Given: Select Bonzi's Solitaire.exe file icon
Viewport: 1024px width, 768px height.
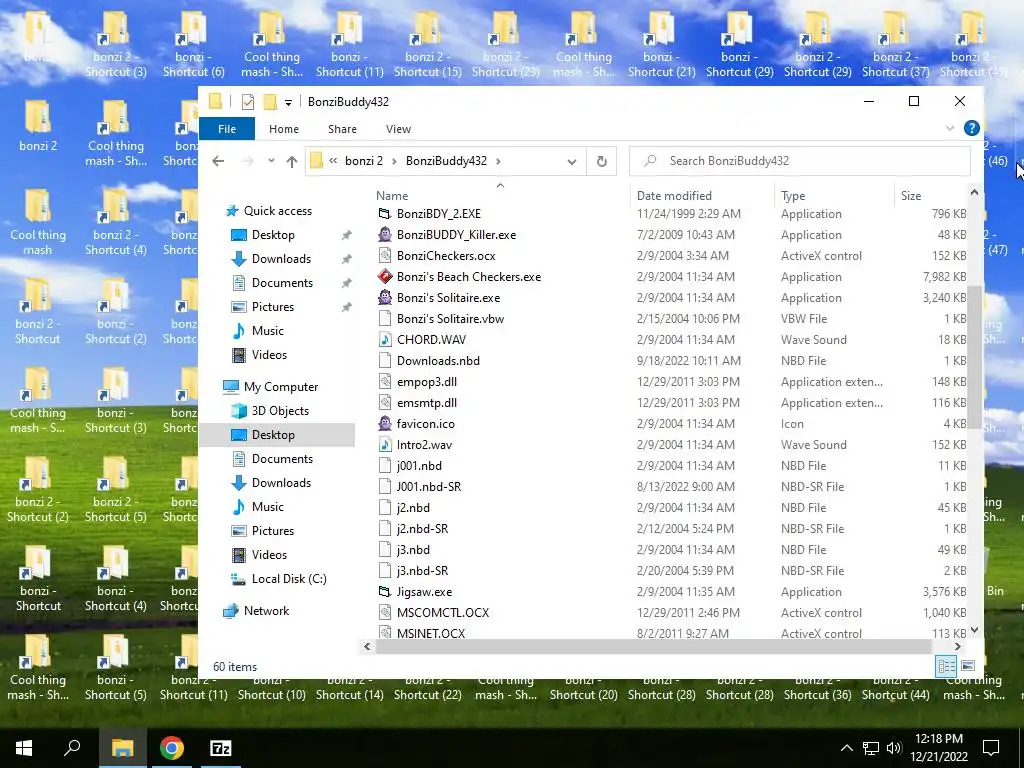Looking at the screenshot, I should [x=385, y=297].
